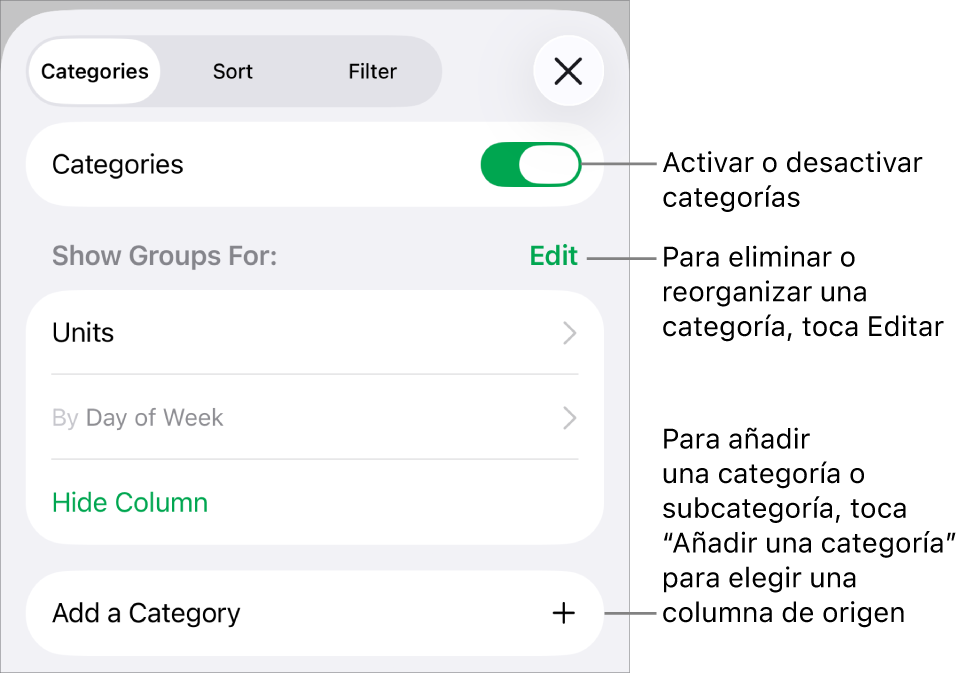Choose Add a Category
This screenshot has width=961, height=673.
146,613
